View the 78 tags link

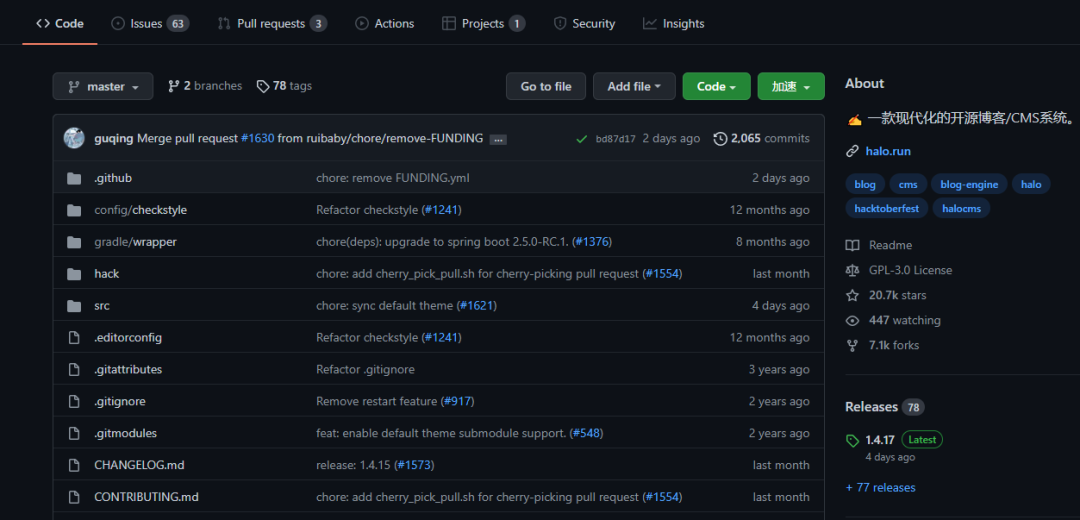point(284,86)
